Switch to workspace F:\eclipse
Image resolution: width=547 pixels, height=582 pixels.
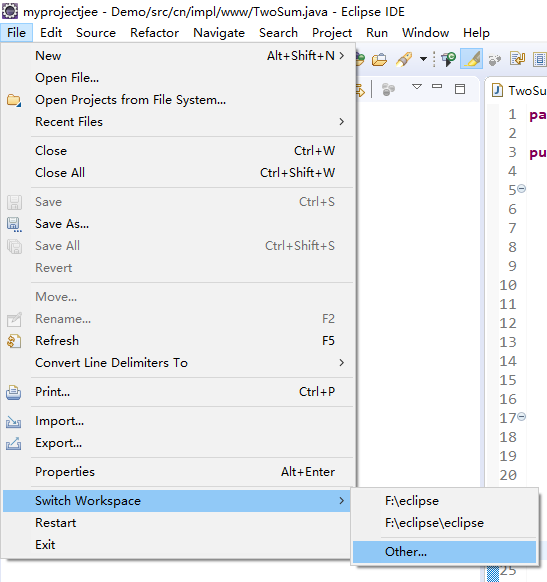[x=445, y=501]
